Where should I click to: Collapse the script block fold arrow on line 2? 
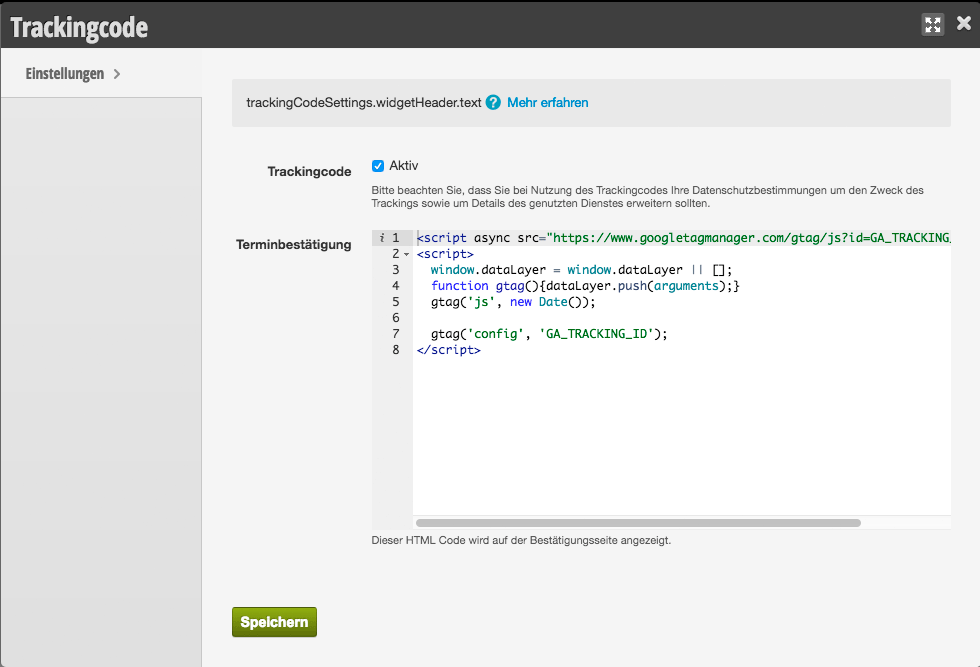click(x=406, y=254)
